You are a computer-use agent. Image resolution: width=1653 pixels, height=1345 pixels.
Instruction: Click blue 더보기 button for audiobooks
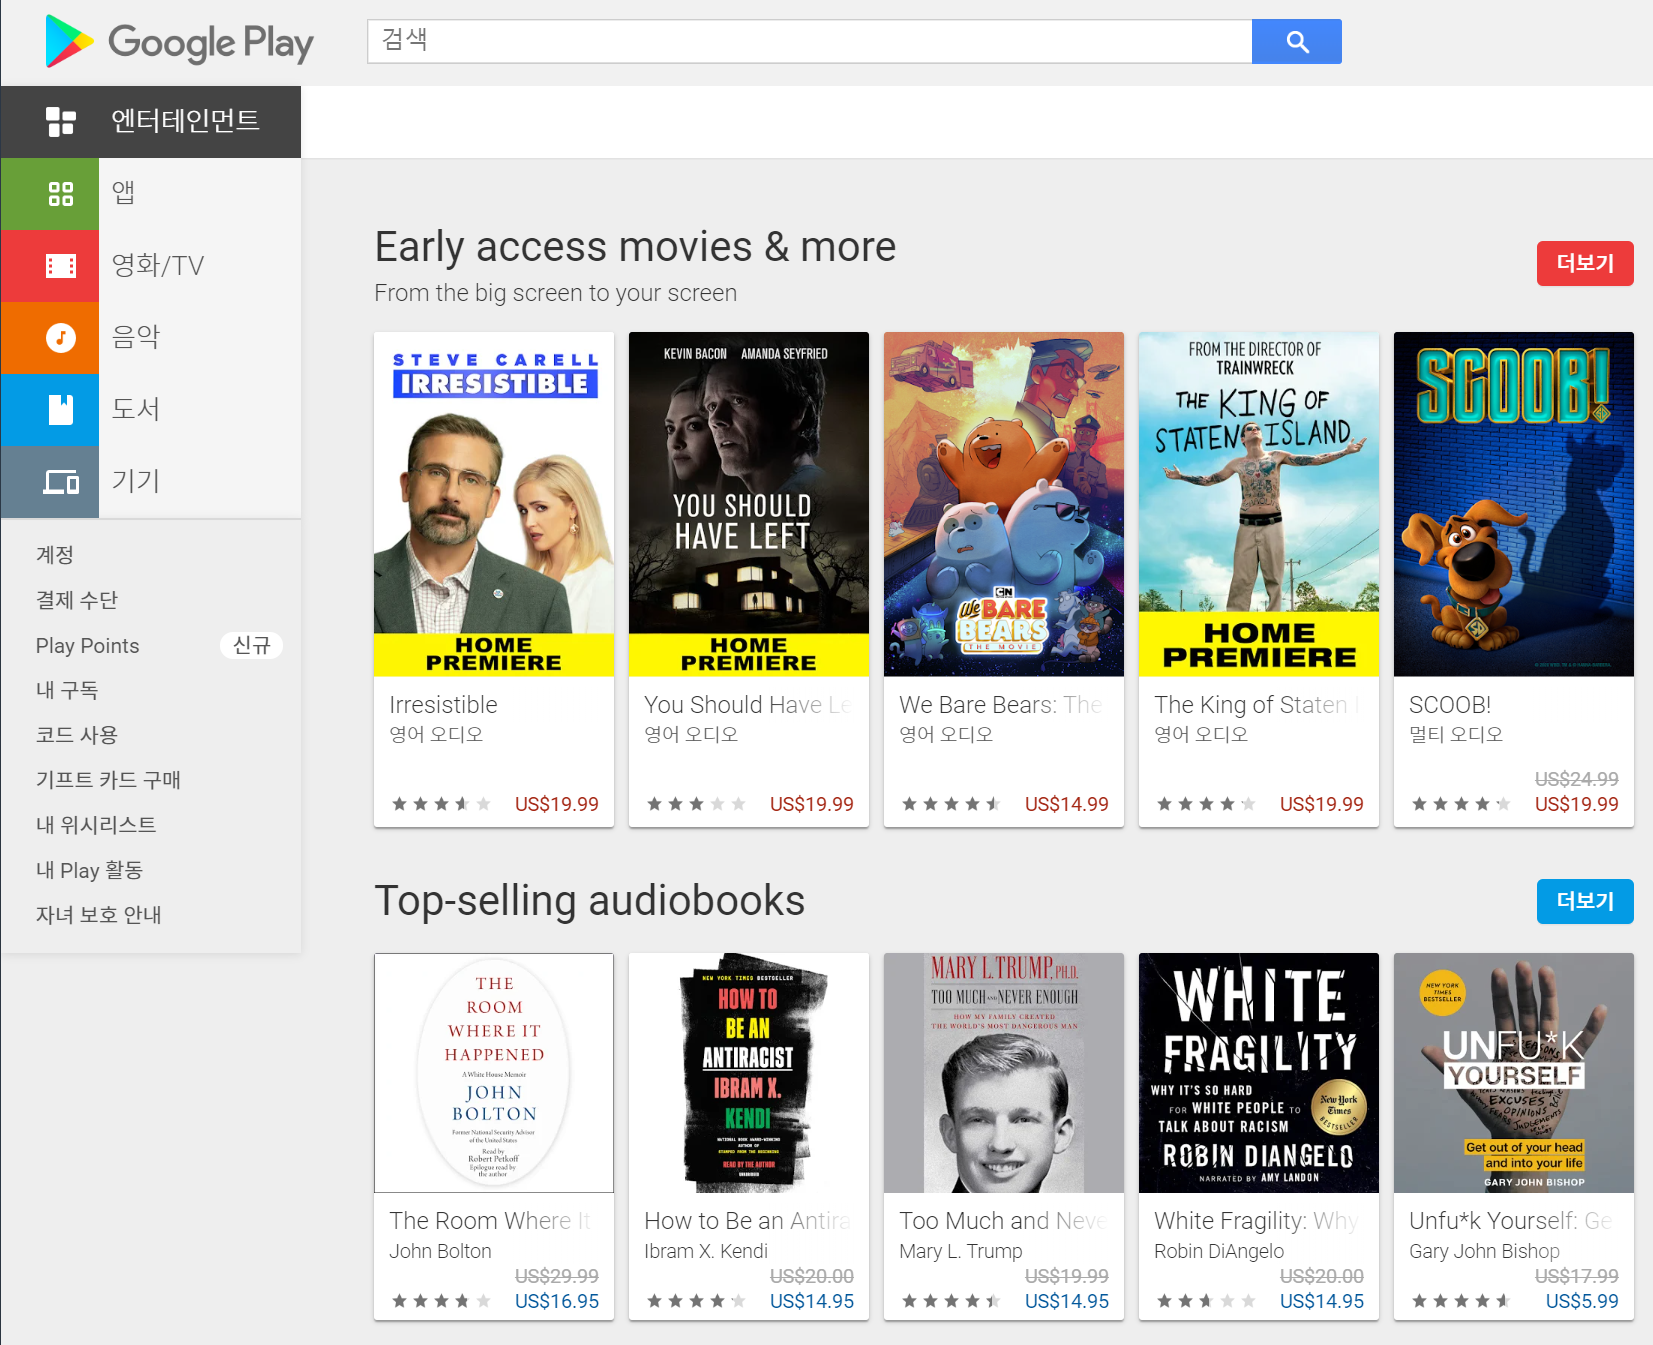click(1585, 902)
